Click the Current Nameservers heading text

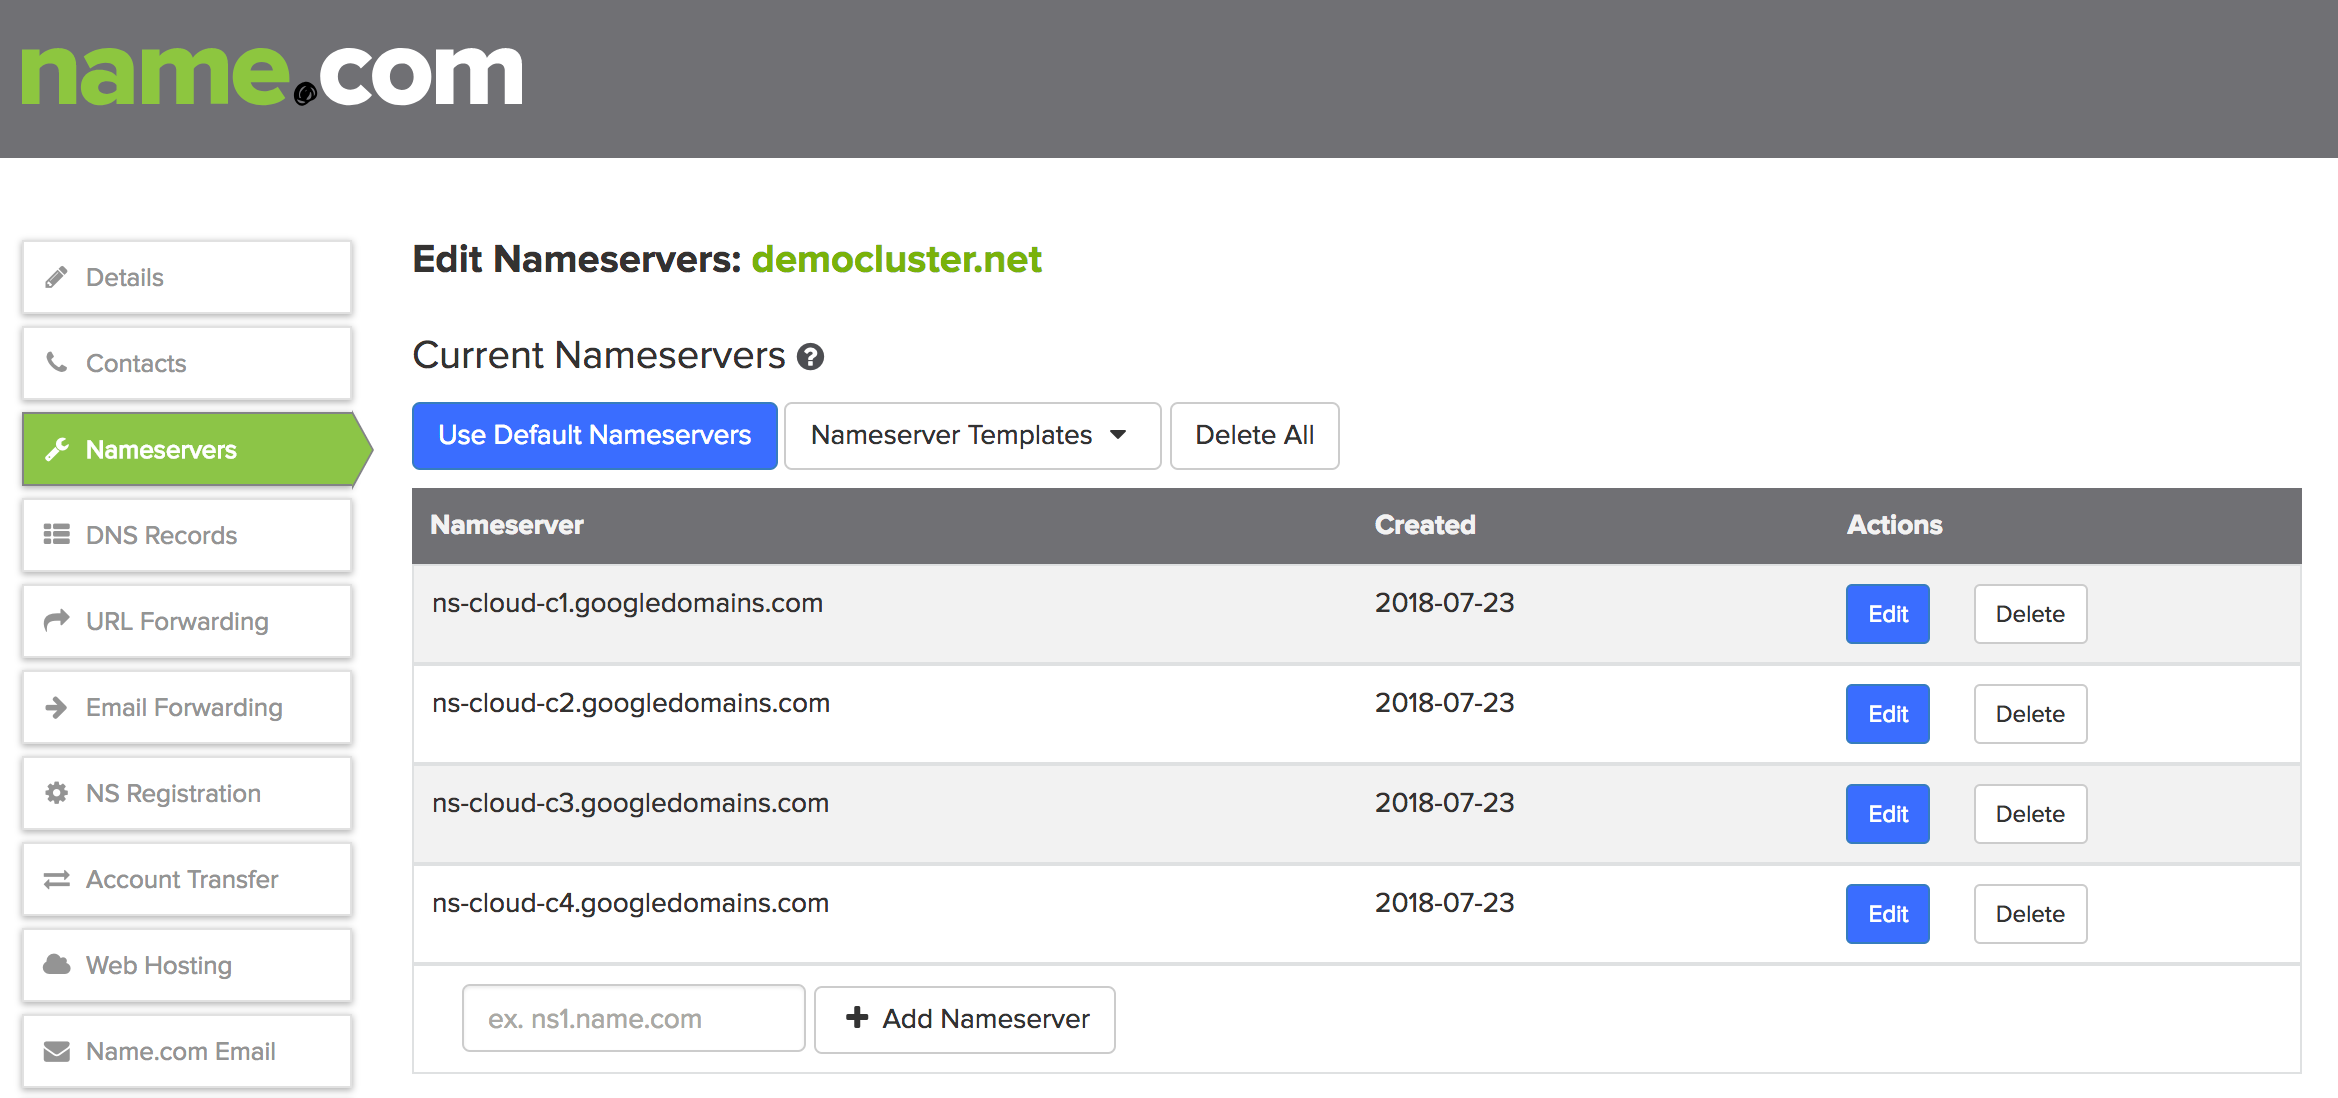pos(598,356)
